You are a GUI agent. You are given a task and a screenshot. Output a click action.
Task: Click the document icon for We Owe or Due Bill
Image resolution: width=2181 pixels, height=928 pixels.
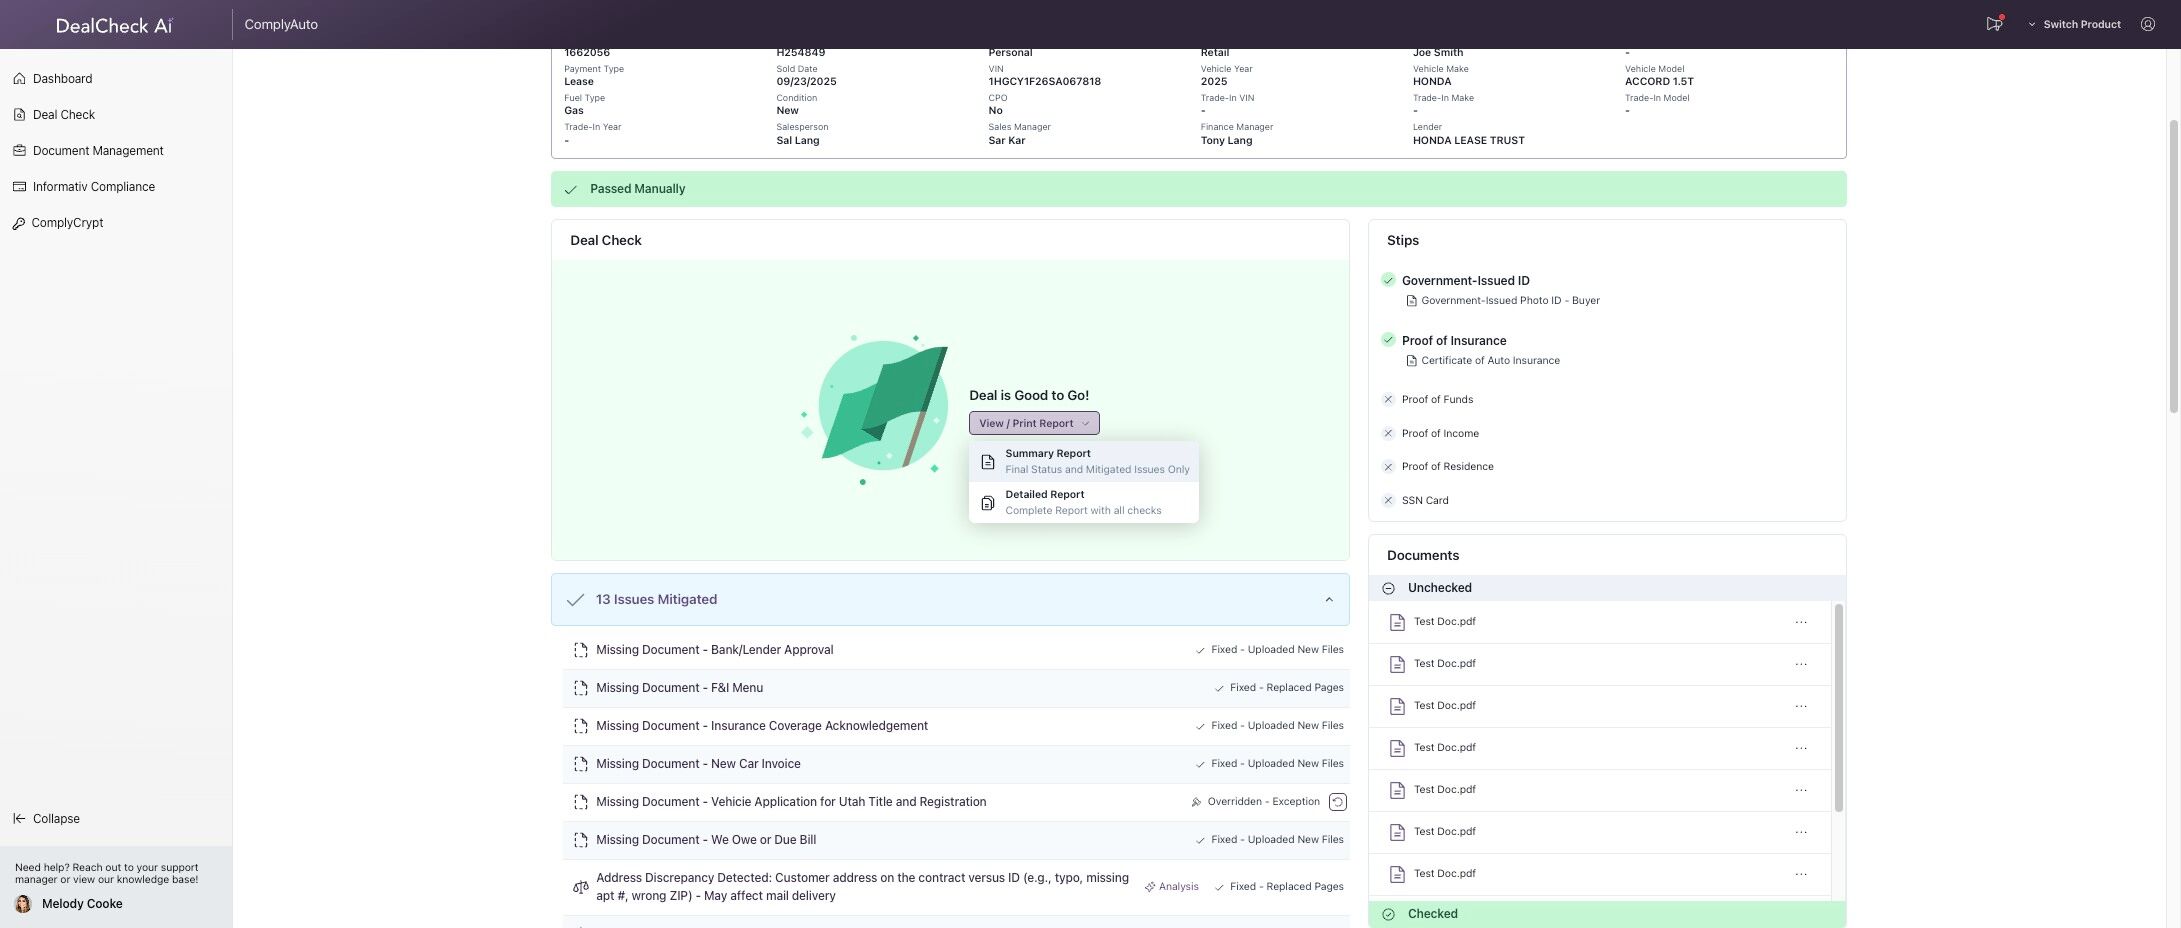point(580,840)
